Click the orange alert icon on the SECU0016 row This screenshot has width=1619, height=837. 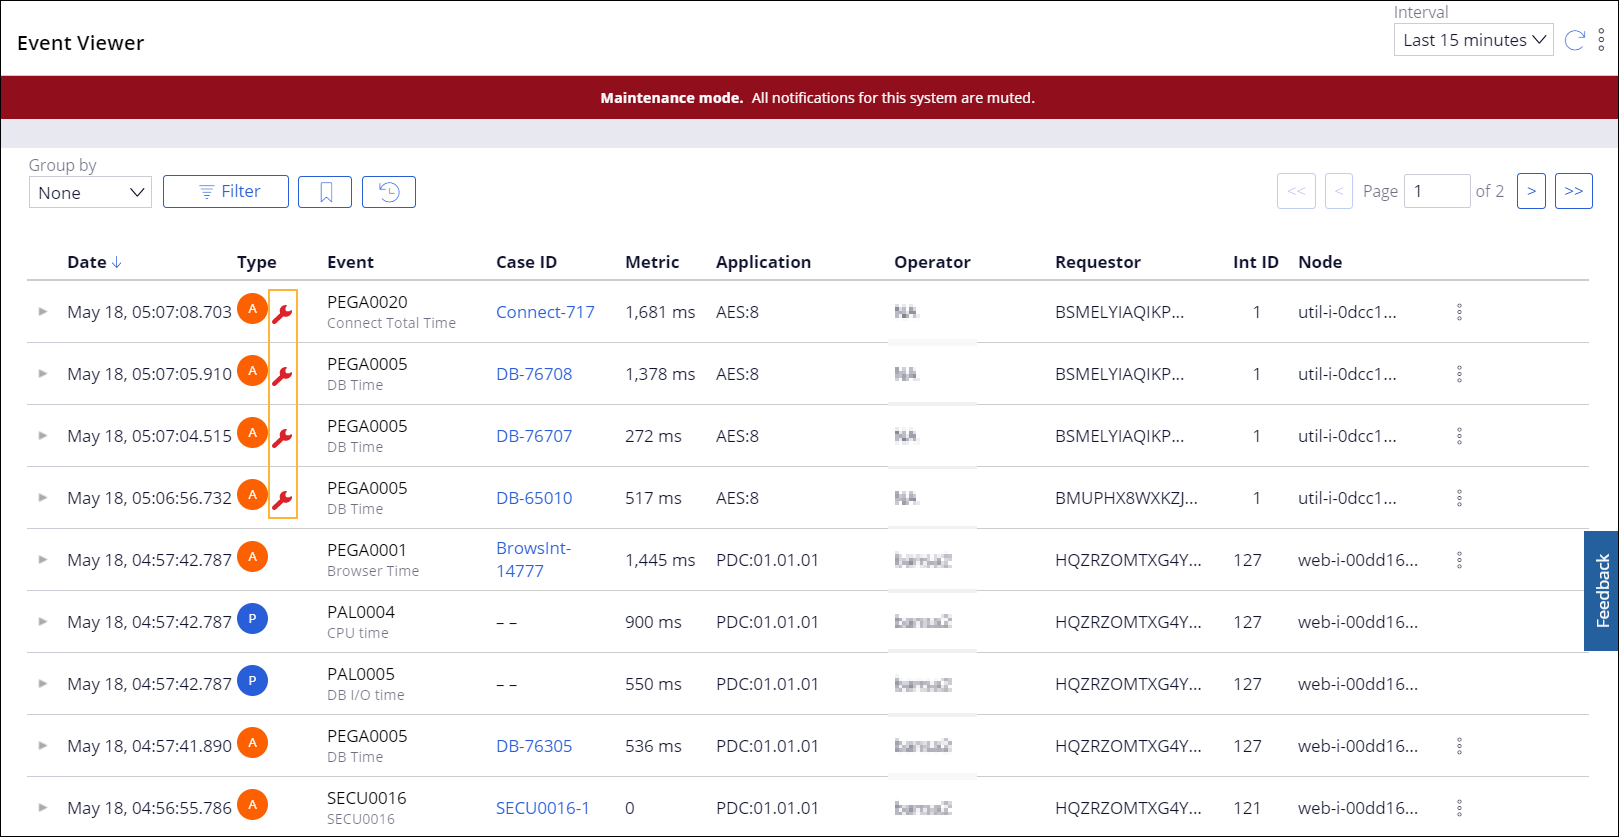(252, 804)
